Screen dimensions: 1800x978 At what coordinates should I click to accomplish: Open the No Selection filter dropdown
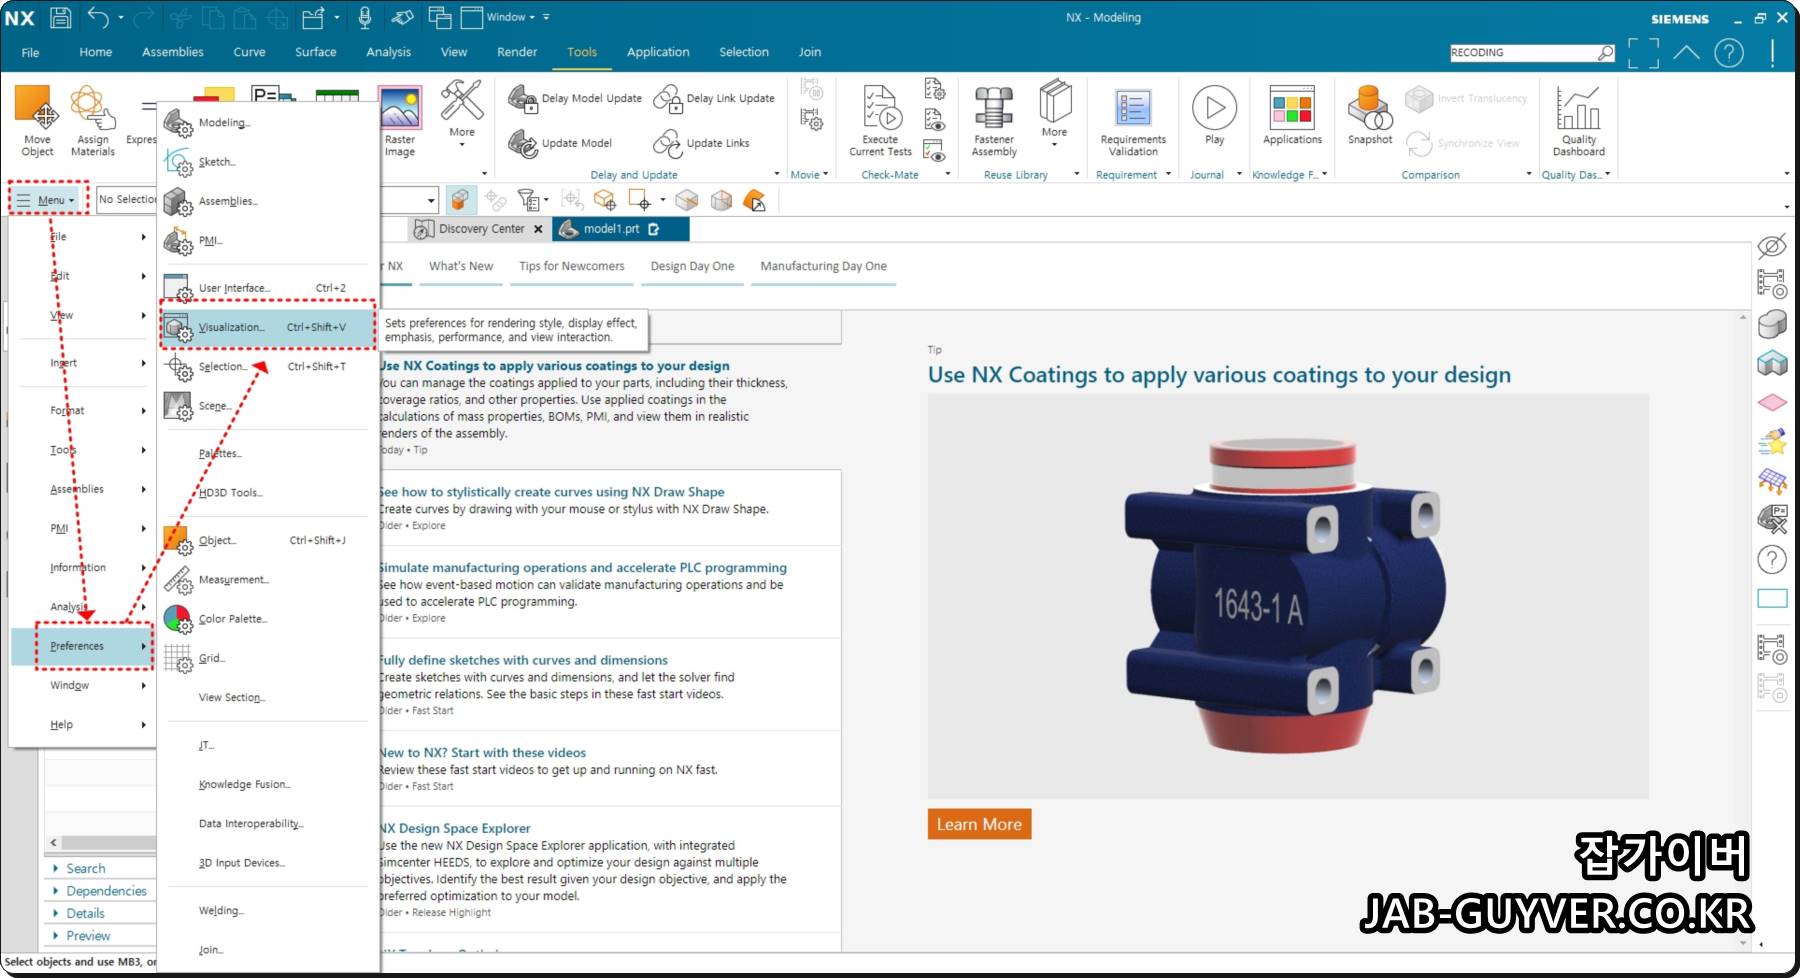click(127, 200)
